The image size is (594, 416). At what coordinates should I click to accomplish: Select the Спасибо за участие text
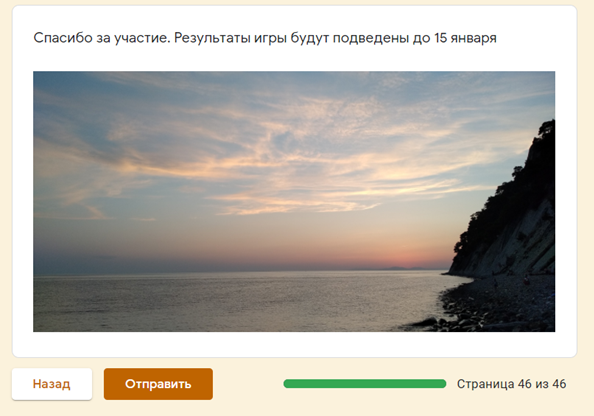[x=100, y=38]
